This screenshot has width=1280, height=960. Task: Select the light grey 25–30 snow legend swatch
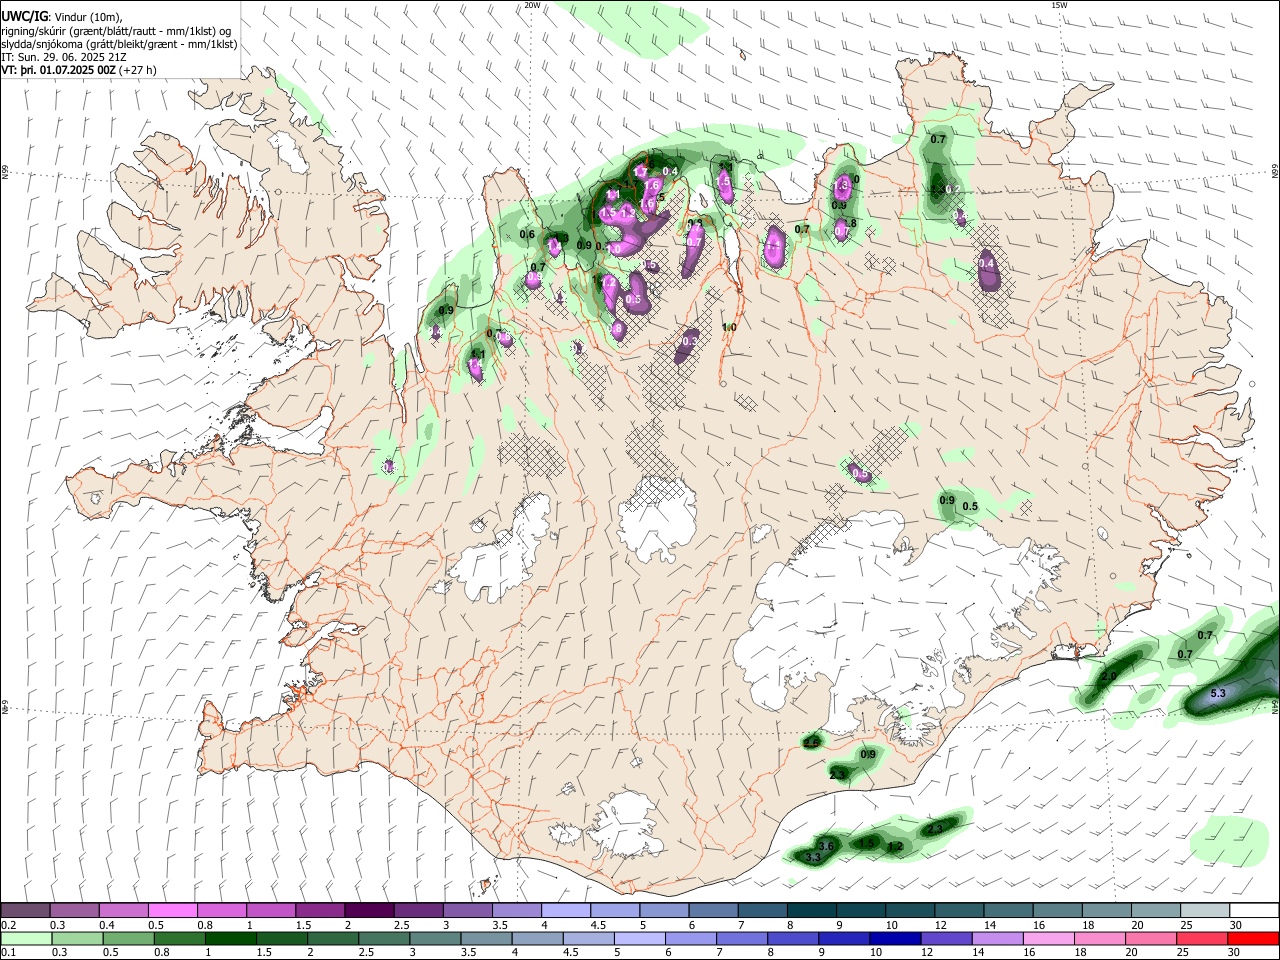click(x=1203, y=910)
